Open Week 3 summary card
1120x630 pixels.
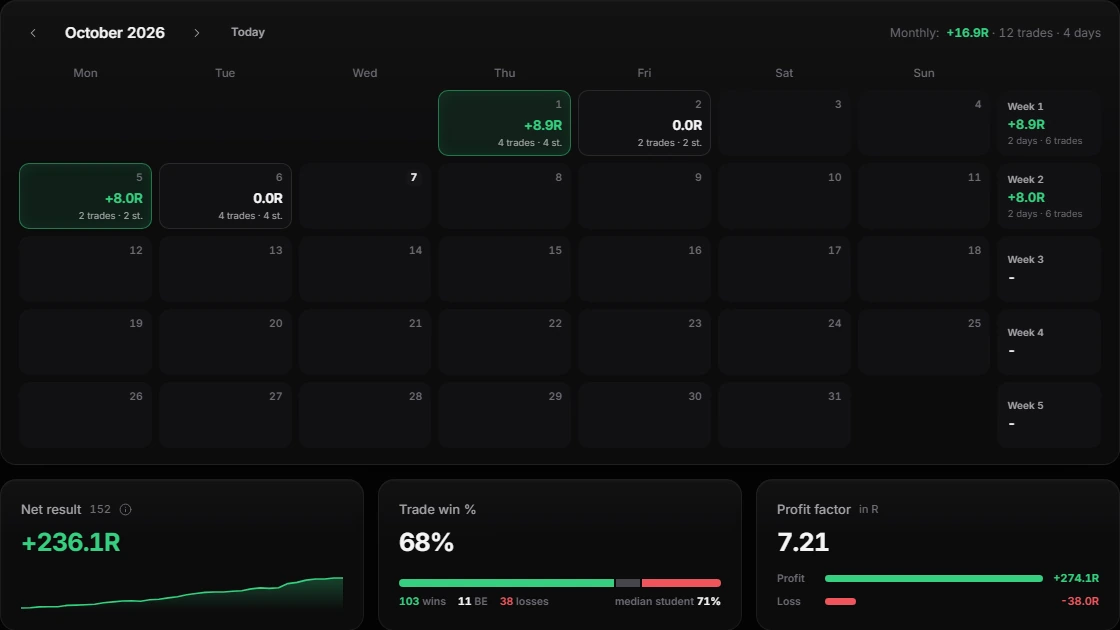1049,269
